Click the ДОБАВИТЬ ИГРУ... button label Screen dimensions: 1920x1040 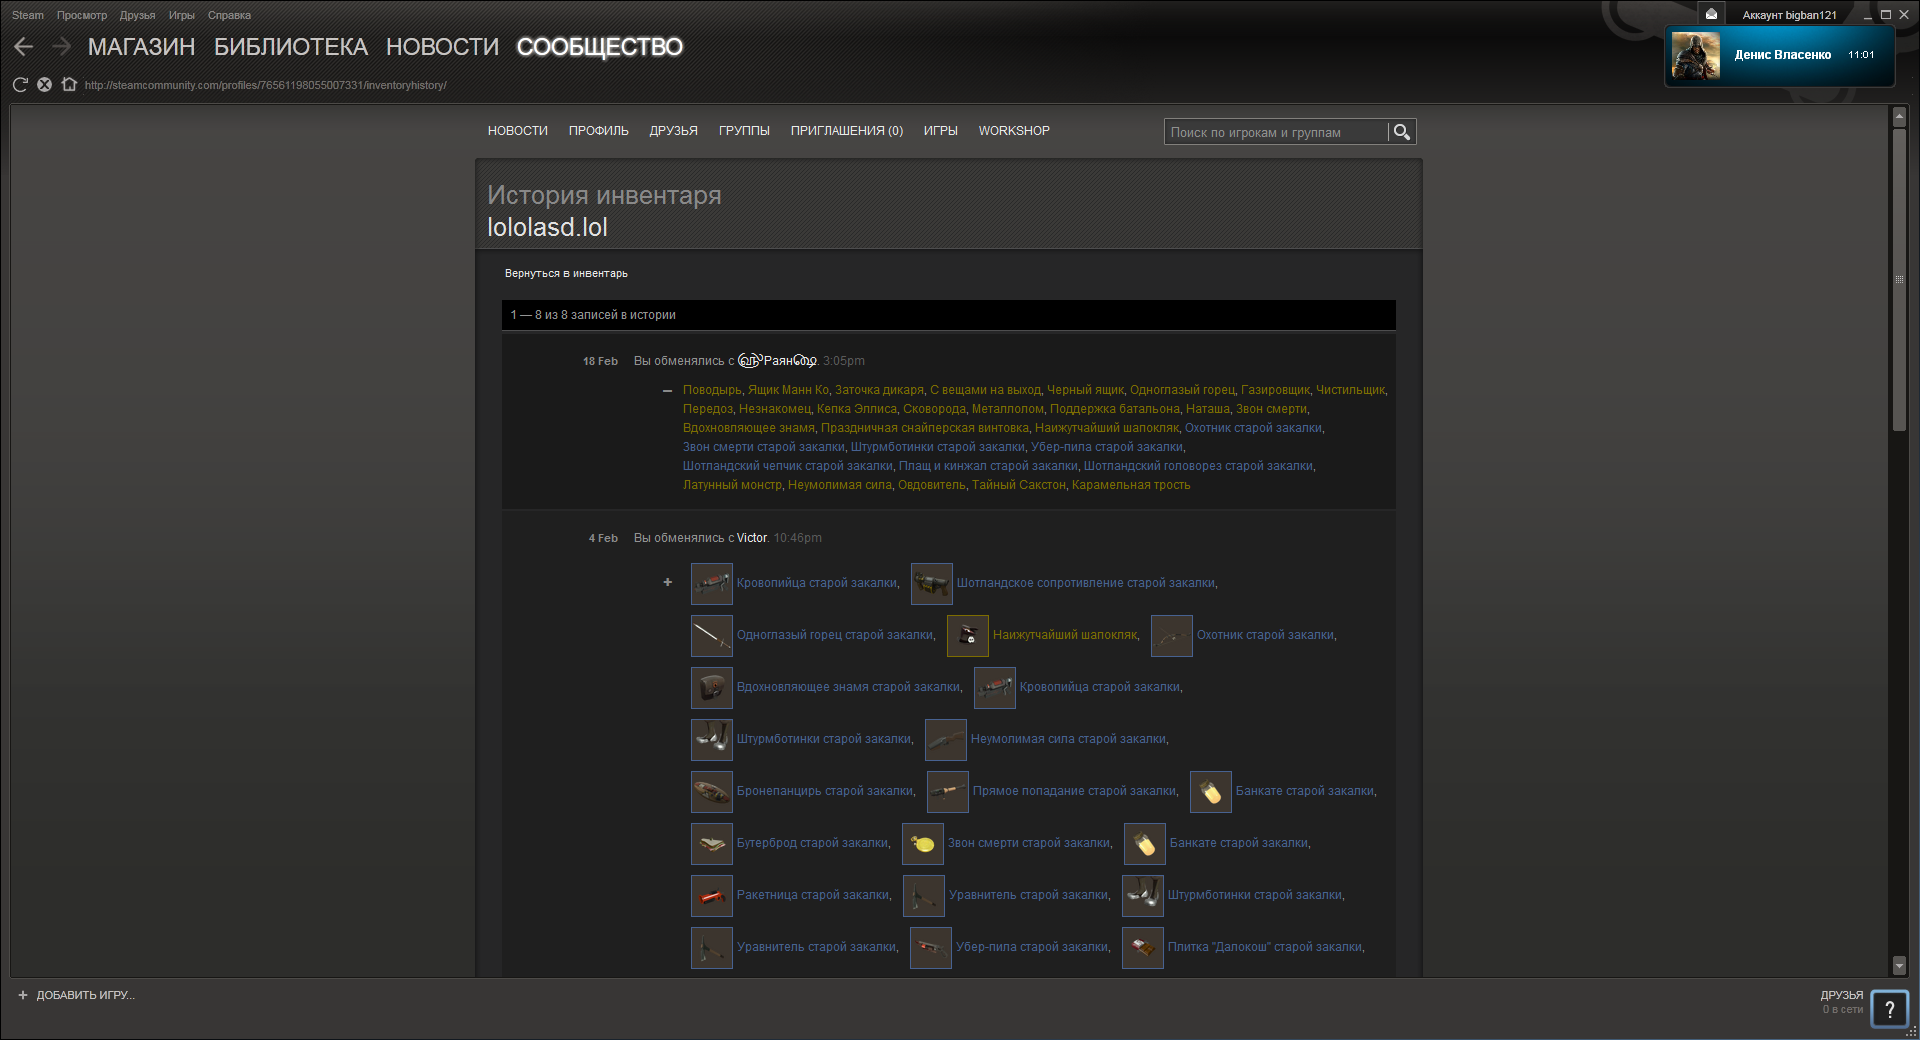(85, 995)
